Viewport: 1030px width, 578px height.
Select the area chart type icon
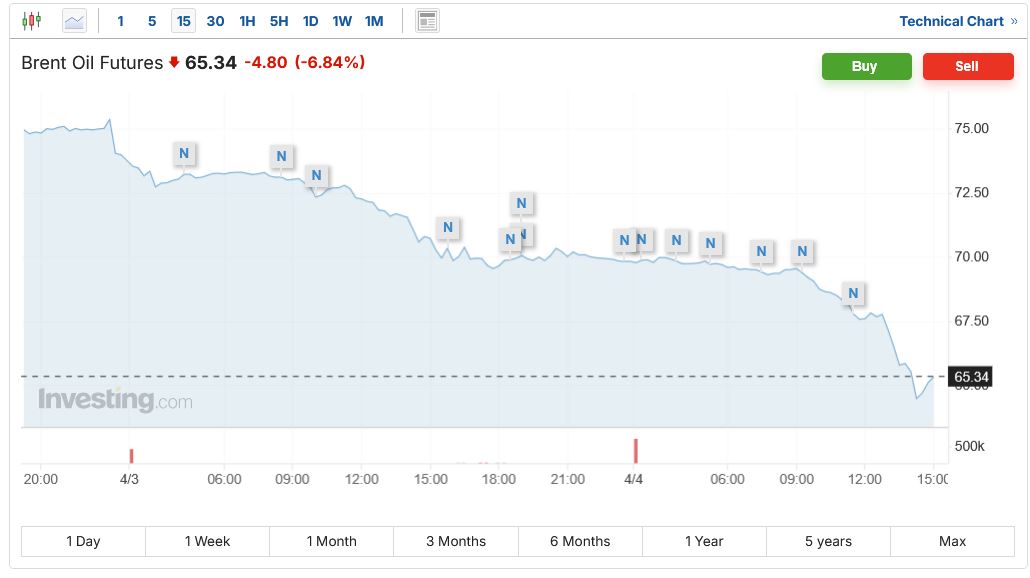pos(74,20)
